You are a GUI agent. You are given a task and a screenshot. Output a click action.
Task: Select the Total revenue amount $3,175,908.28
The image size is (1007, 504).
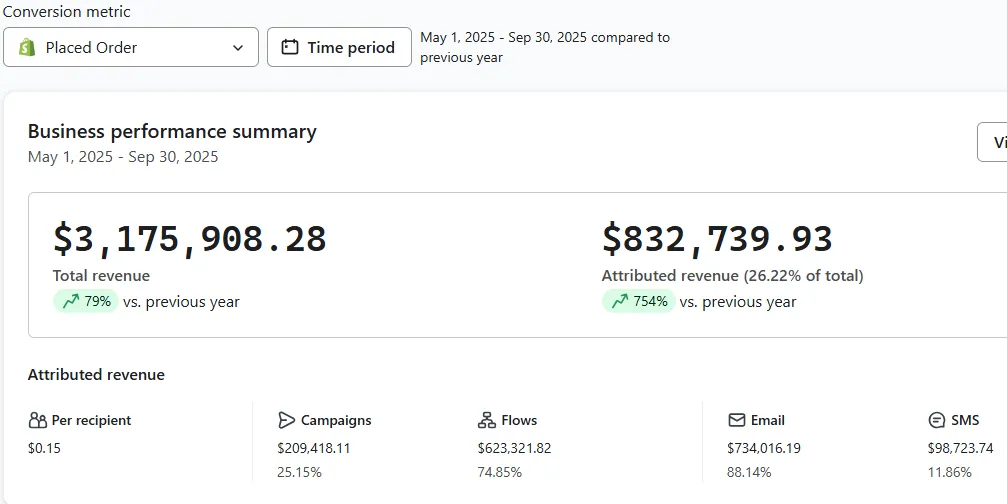[190, 239]
